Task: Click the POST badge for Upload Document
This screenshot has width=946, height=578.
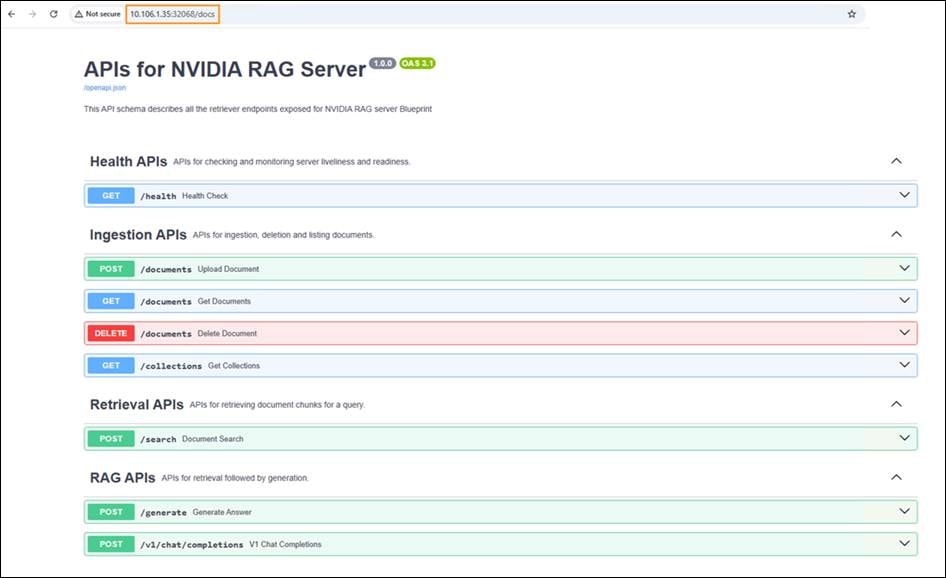Action: pos(111,268)
